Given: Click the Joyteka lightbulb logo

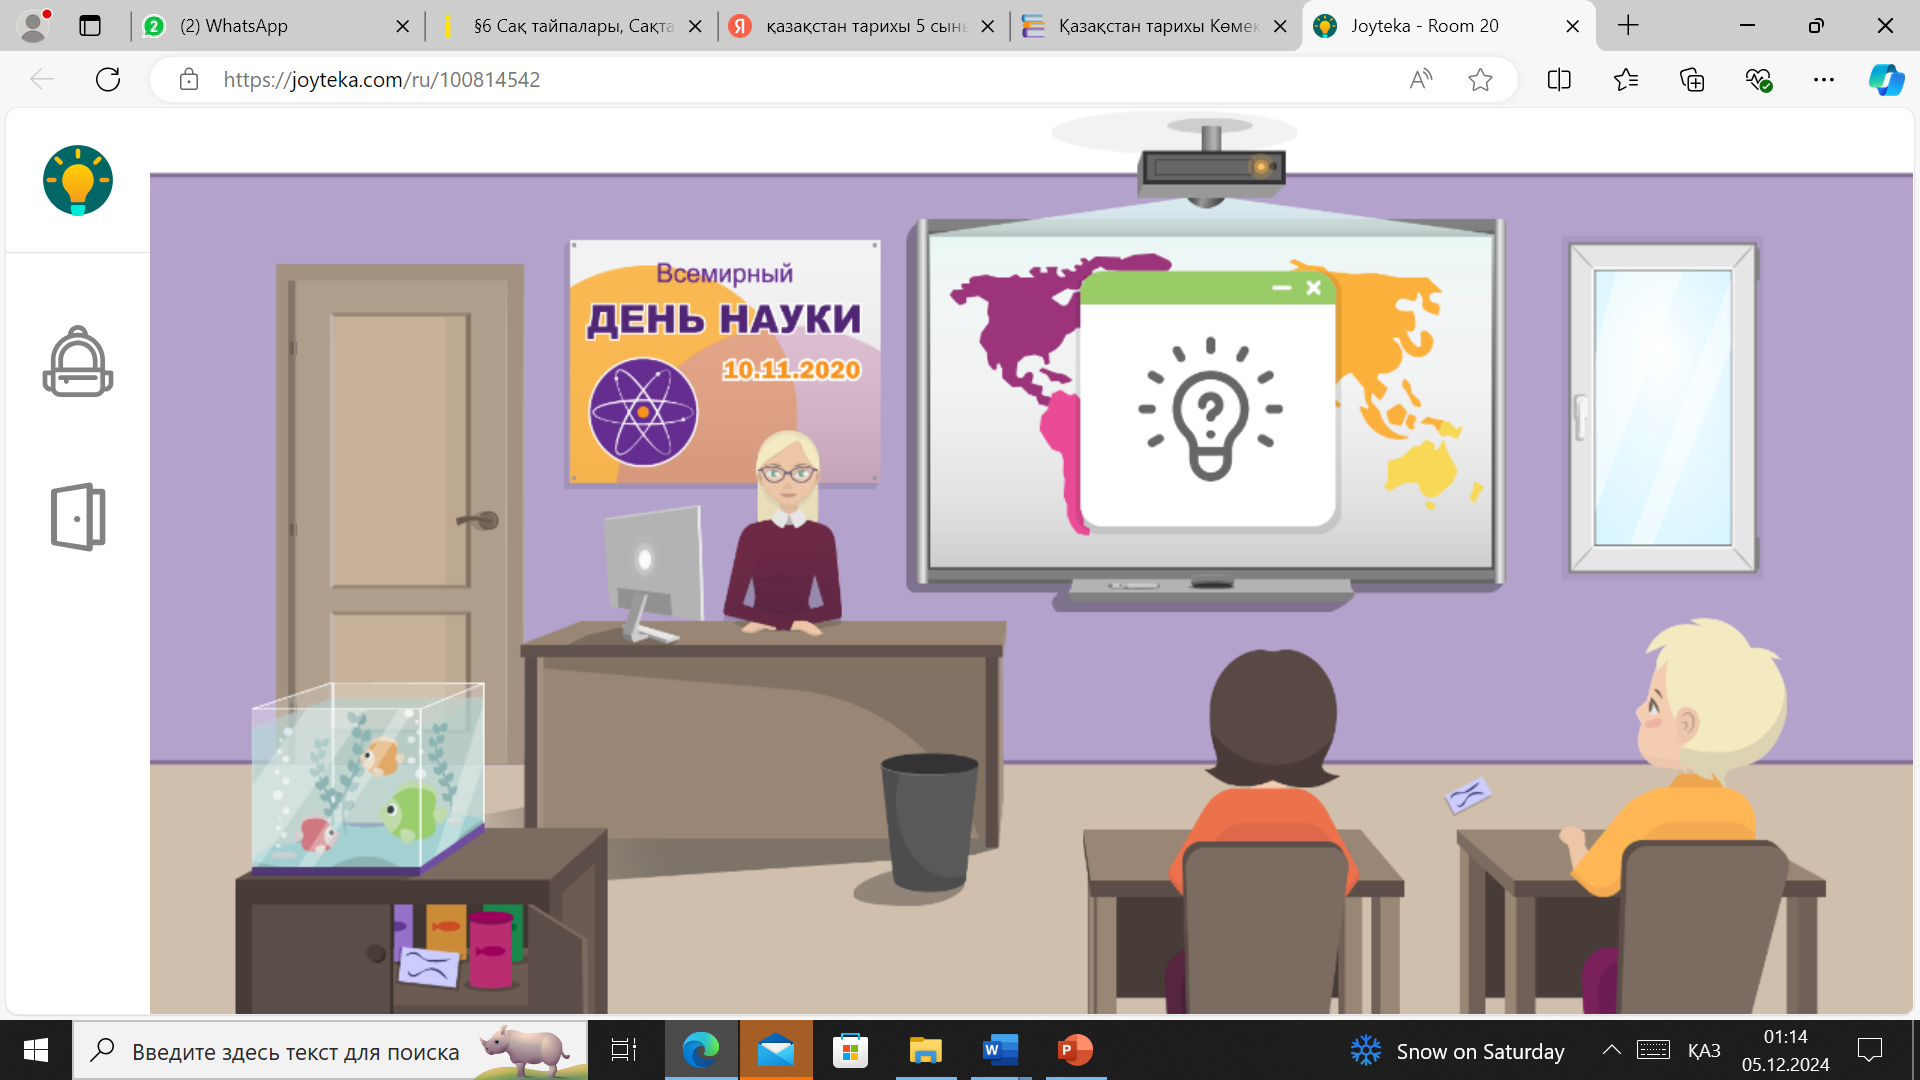Looking at the screenshot, I should coord(78,181).
